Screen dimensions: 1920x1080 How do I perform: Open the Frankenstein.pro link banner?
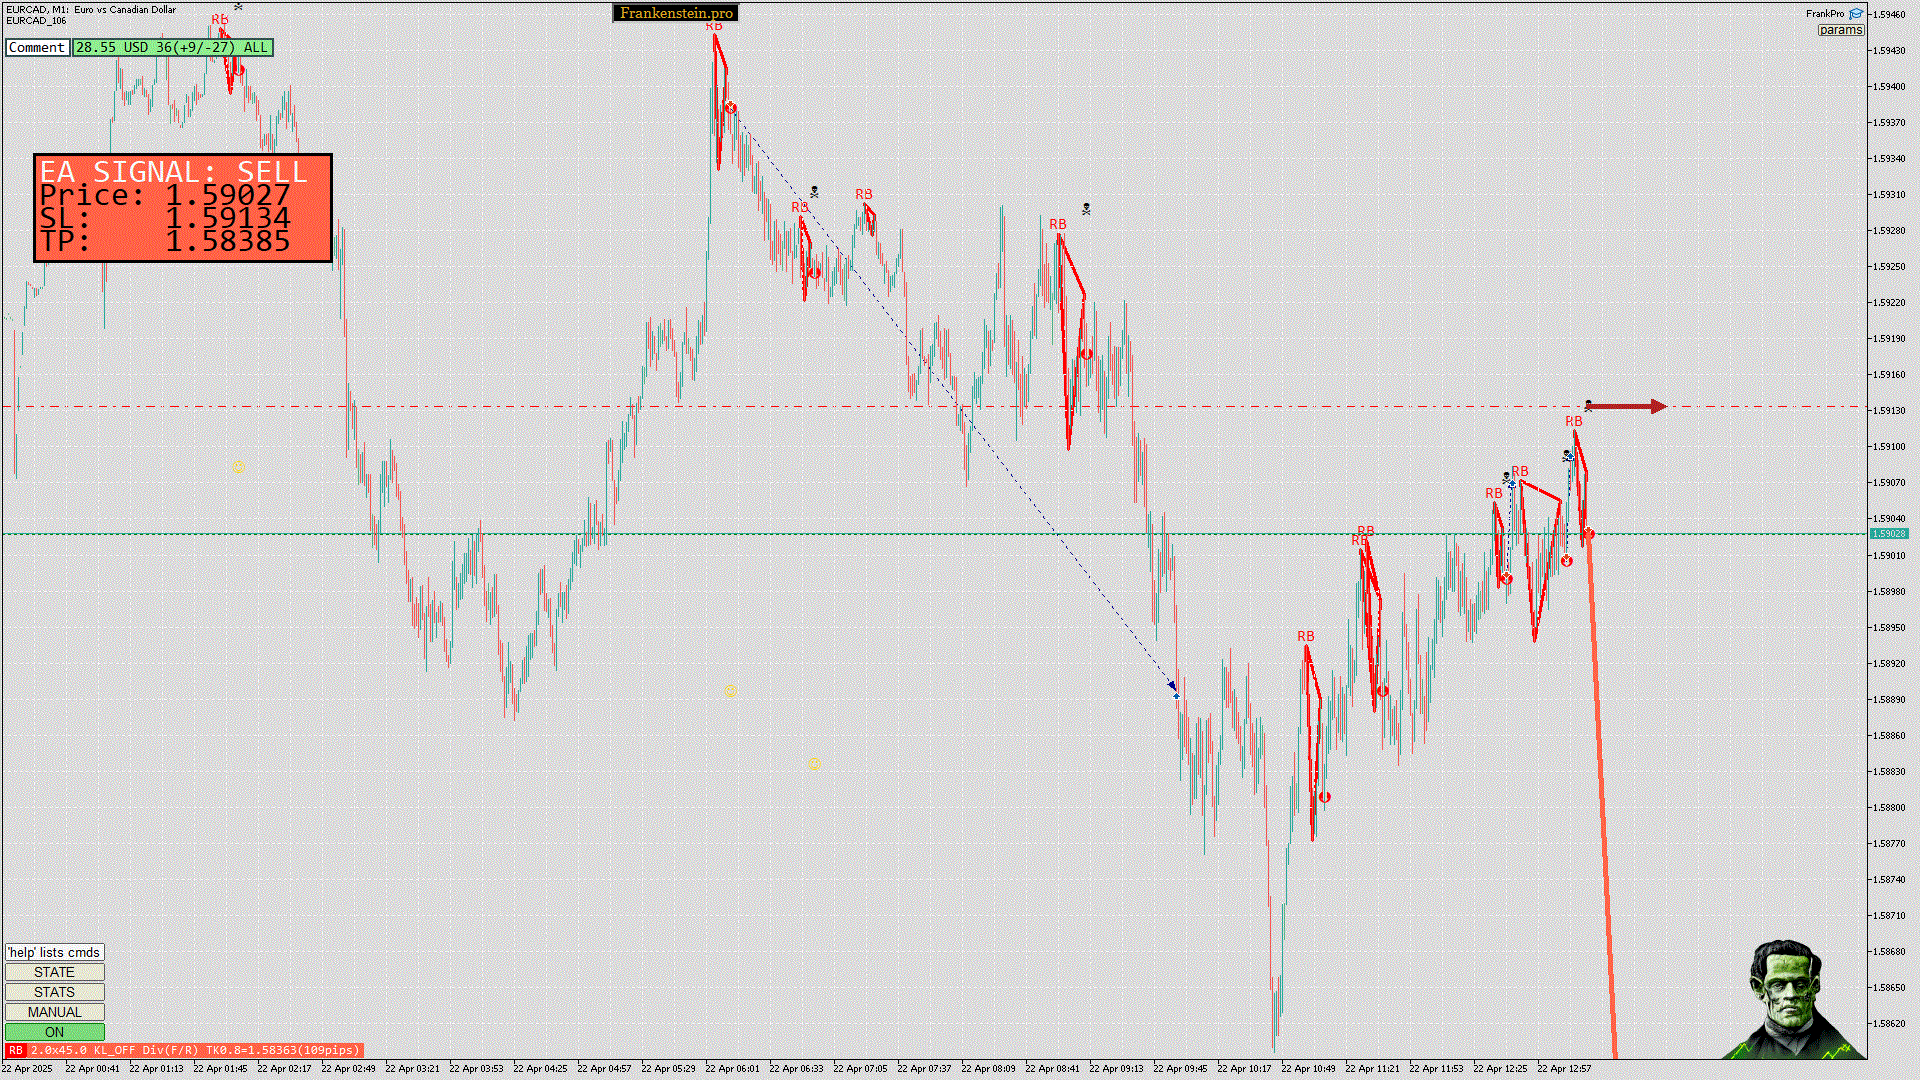(x=676, y=13)
